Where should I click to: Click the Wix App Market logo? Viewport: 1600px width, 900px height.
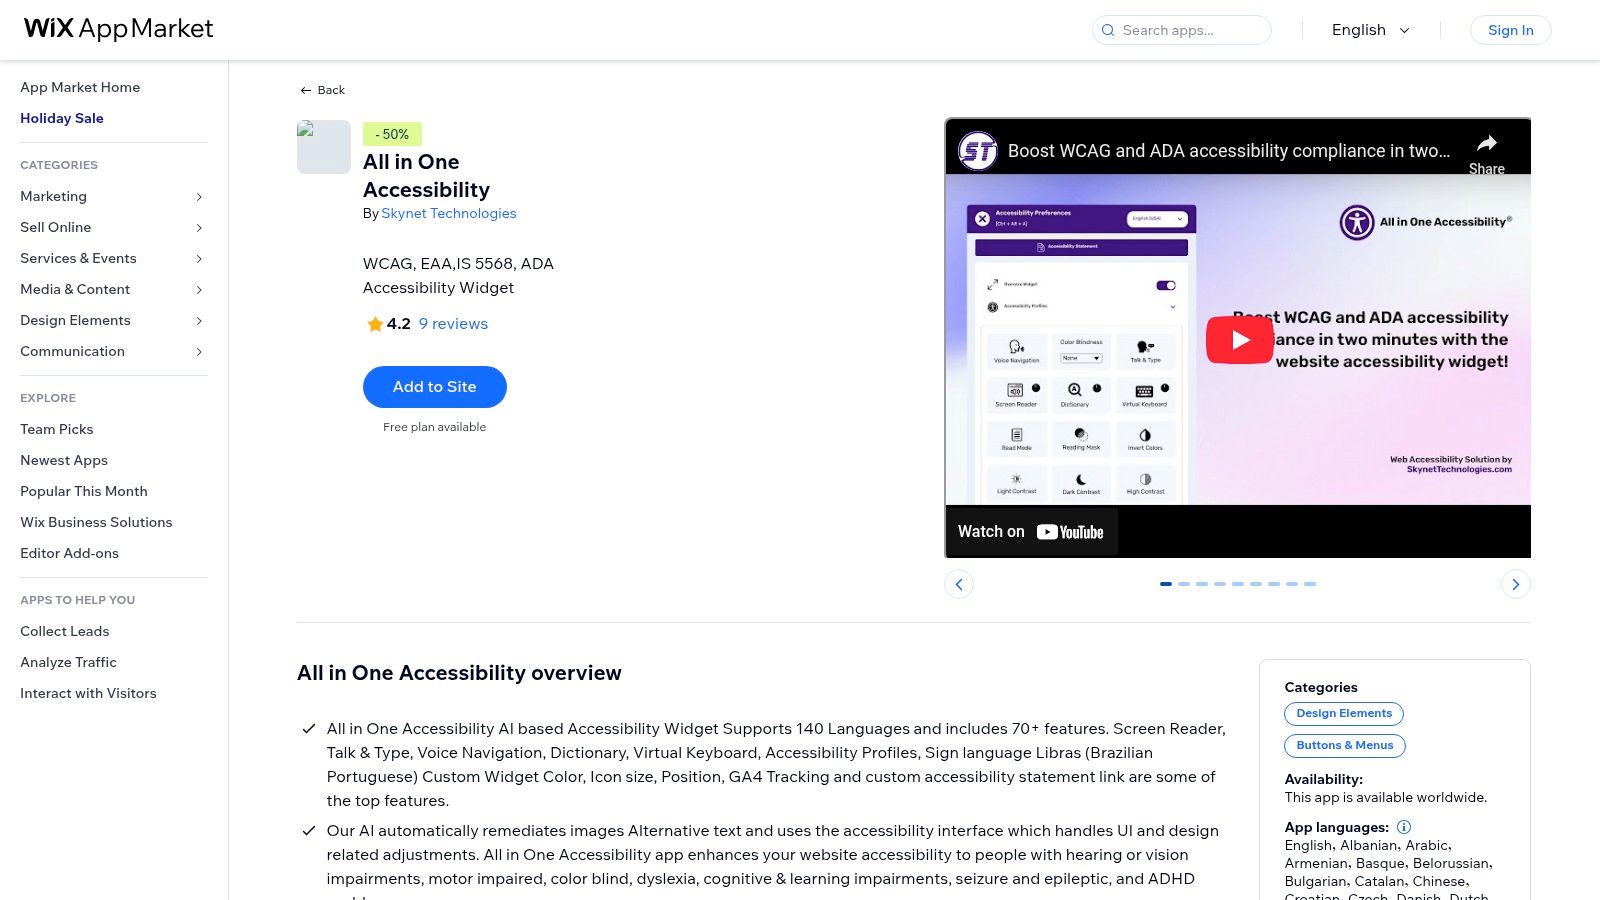pos(117,29)
